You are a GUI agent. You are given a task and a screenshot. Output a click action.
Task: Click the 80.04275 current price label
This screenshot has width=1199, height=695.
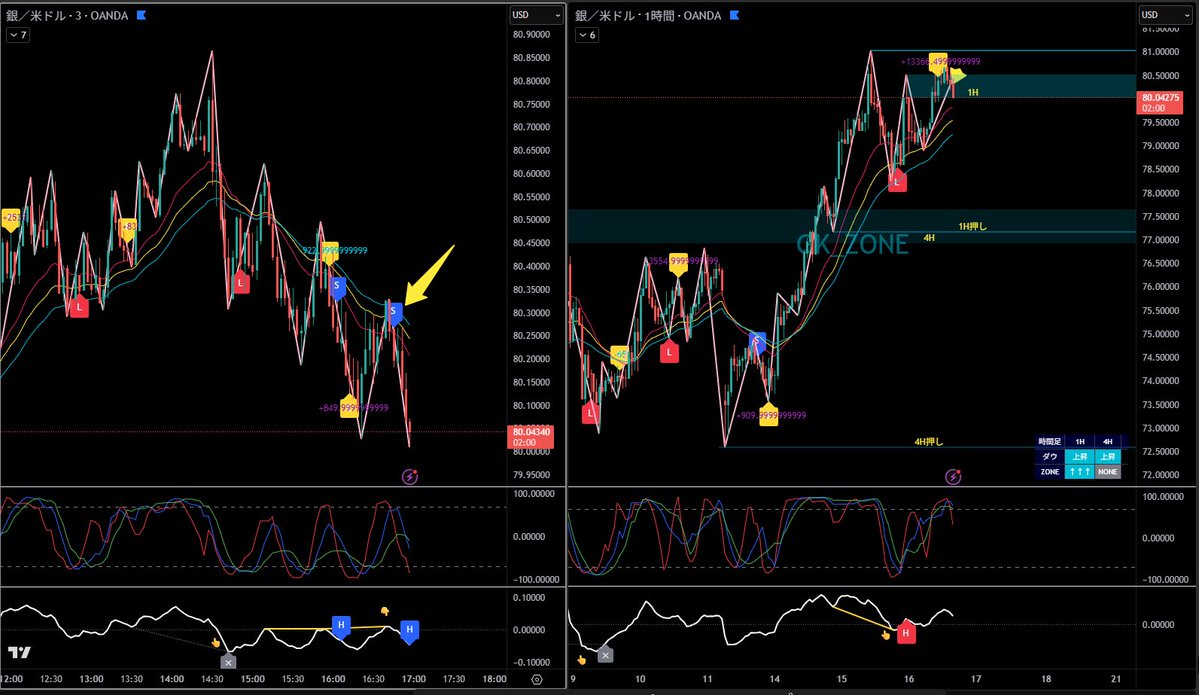pos(1160,102)
